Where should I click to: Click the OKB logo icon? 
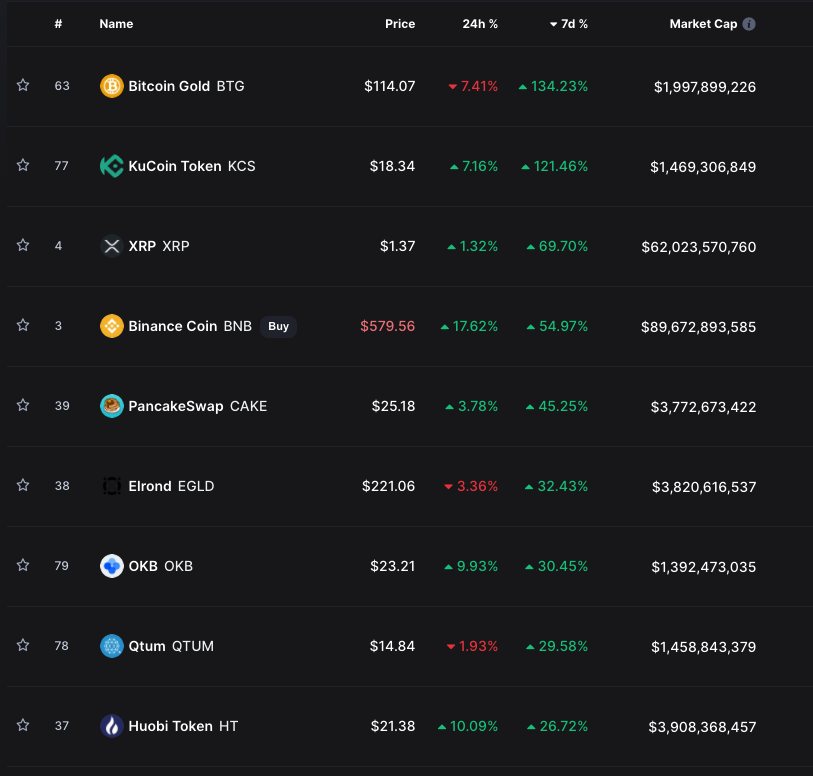pyautogui.click(x=111, y=566)
